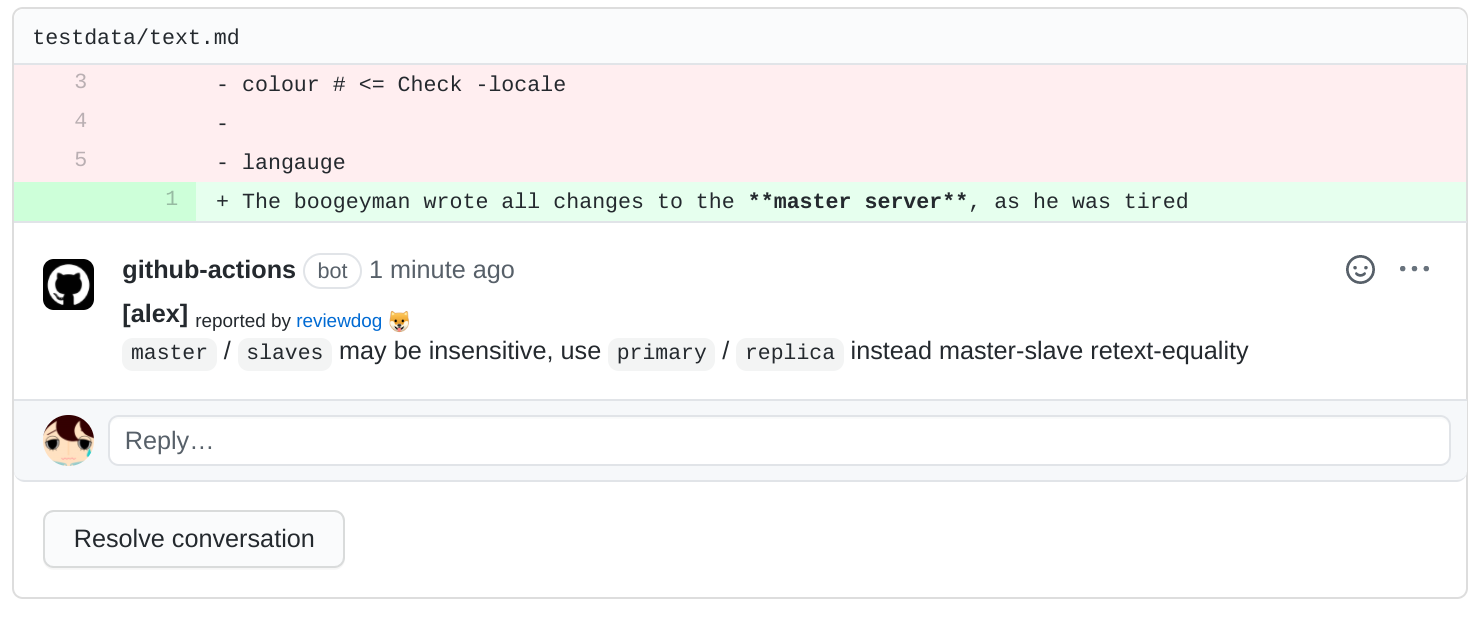Click the 1 minute ago timestamp
Viewport: 1483px width, 623px height.
(x=441, y=270)
